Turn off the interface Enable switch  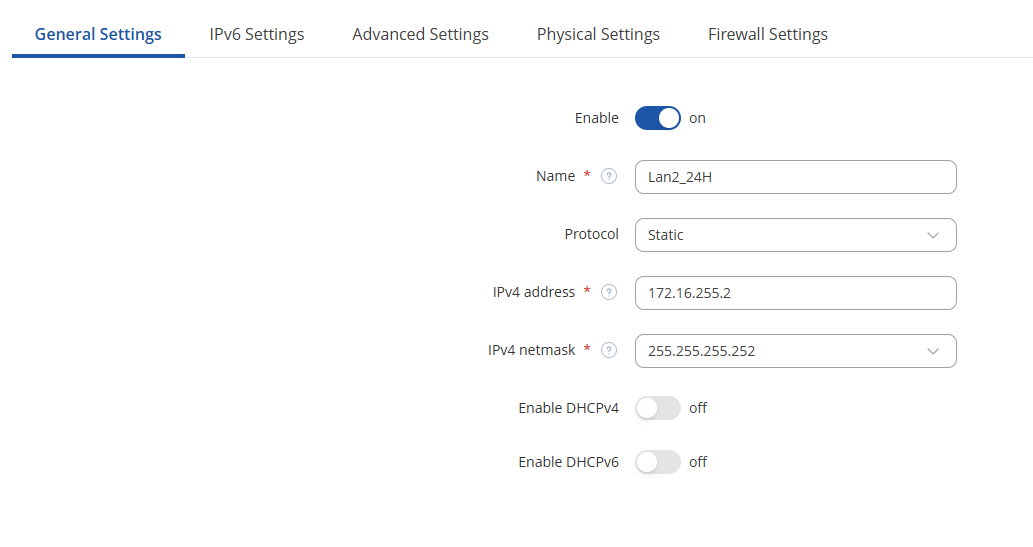point(657,118)
